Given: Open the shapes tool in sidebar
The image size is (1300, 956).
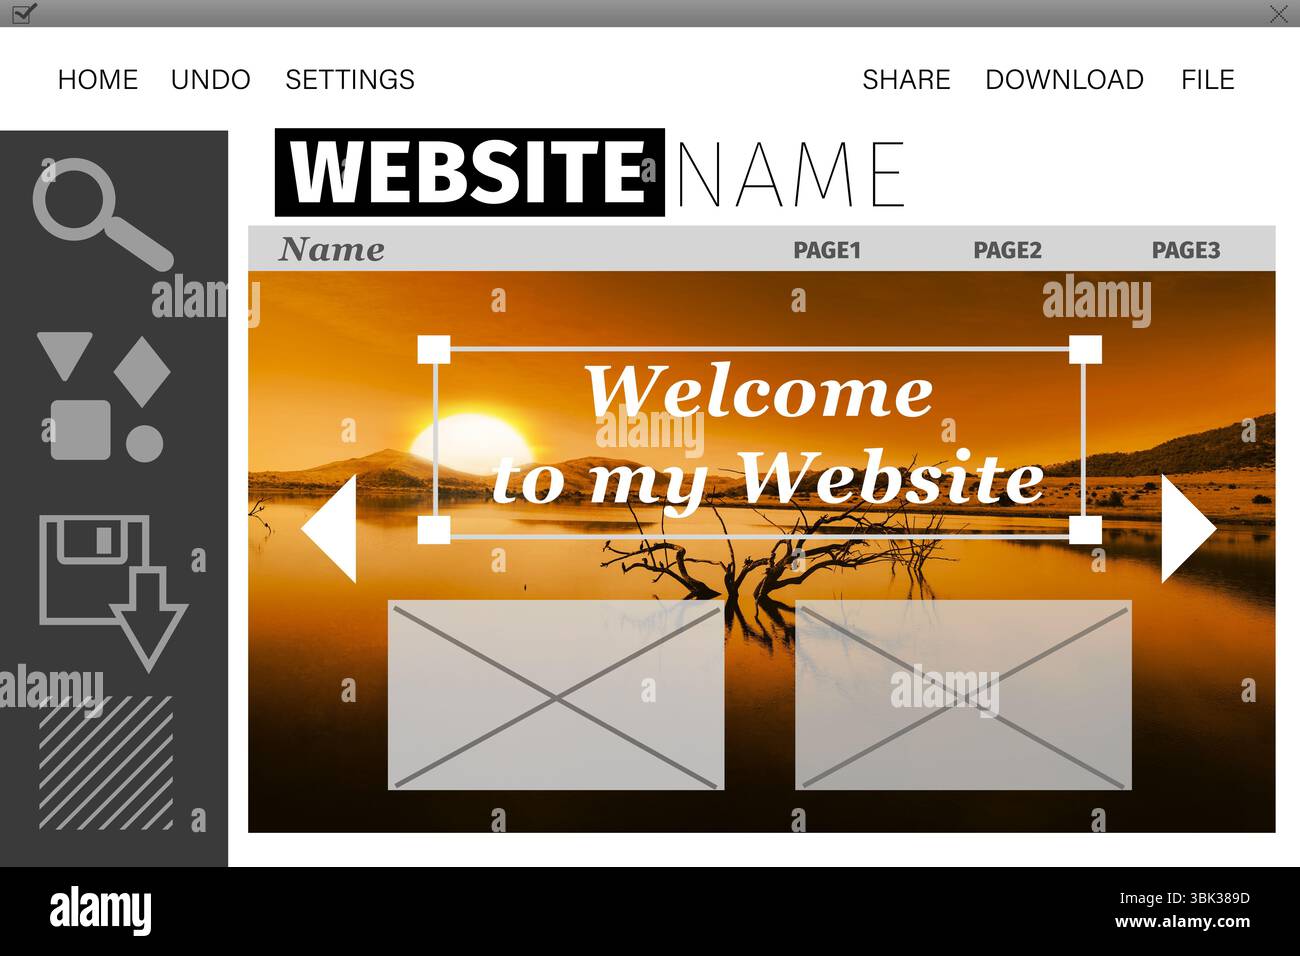Looking at the screenshot, I should (x=104, y=397).
